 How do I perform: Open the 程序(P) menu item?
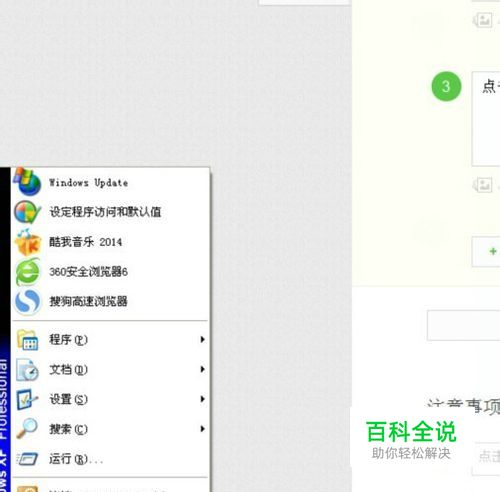click(111, 340)
